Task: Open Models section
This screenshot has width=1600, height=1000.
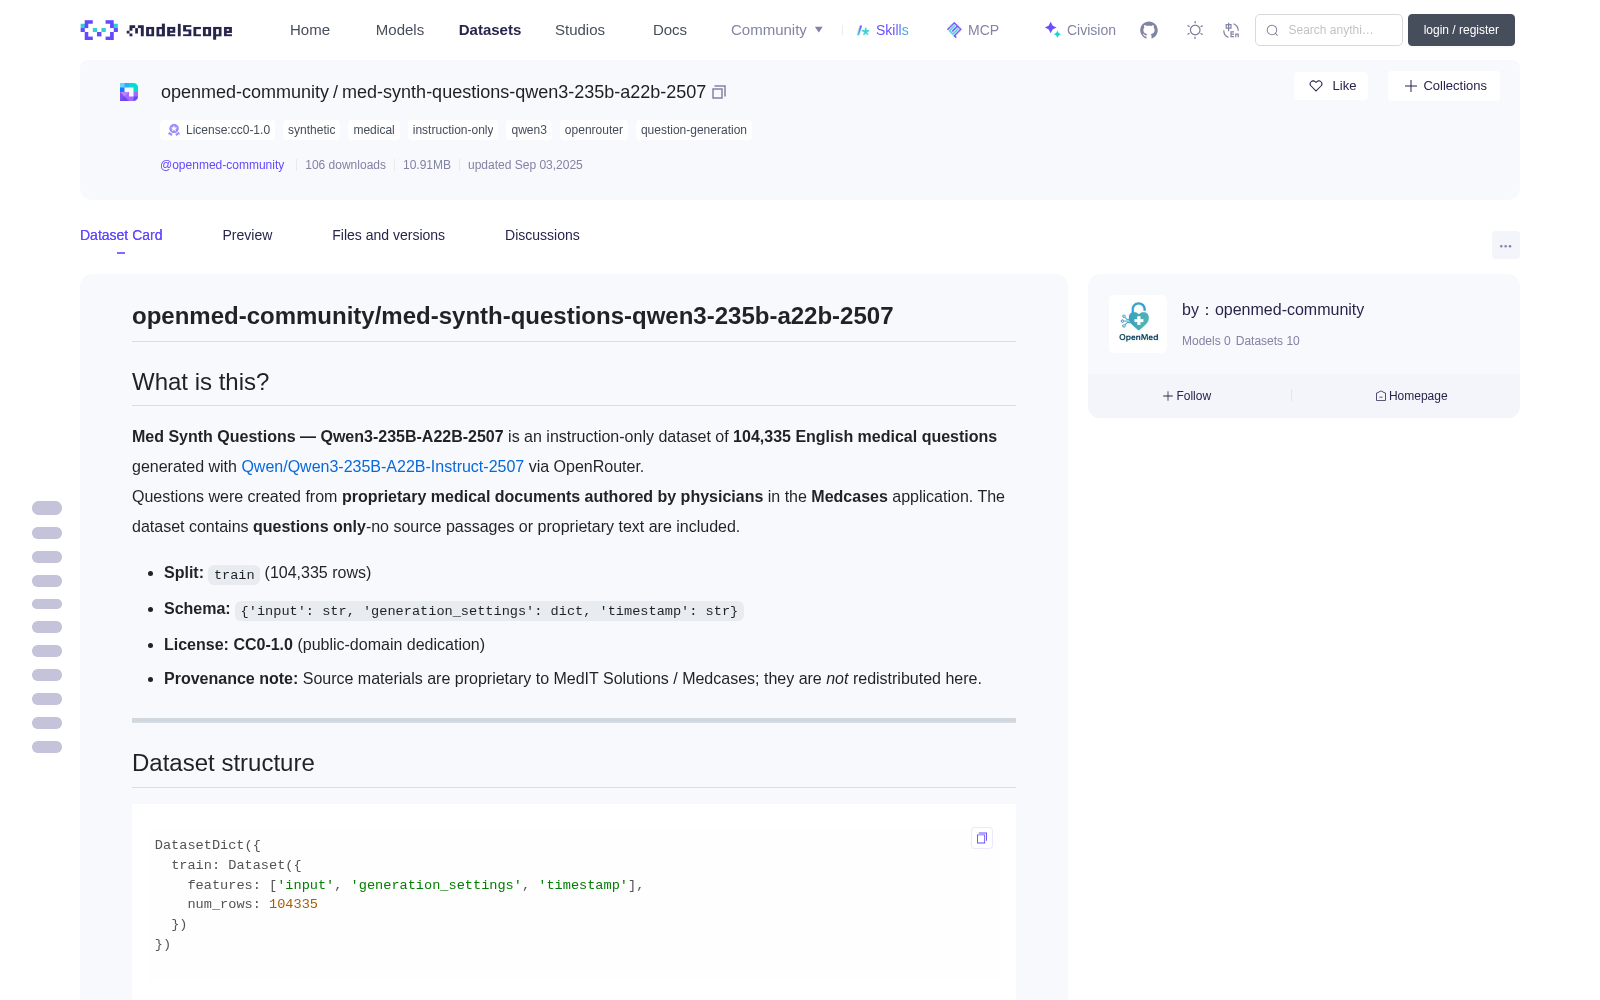Action: click(400, 30)
